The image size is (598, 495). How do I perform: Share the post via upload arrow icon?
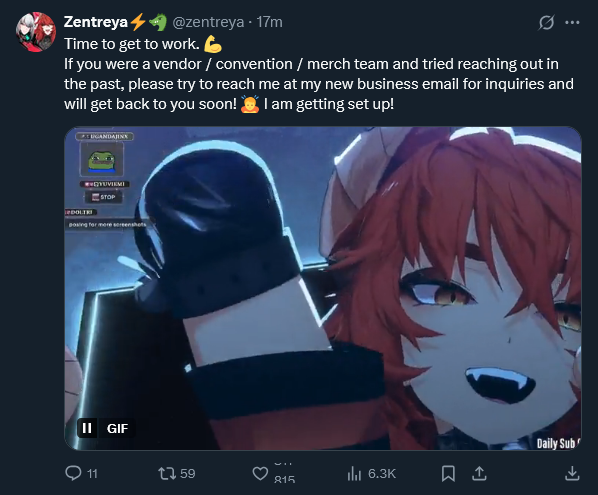coord(479,474)
